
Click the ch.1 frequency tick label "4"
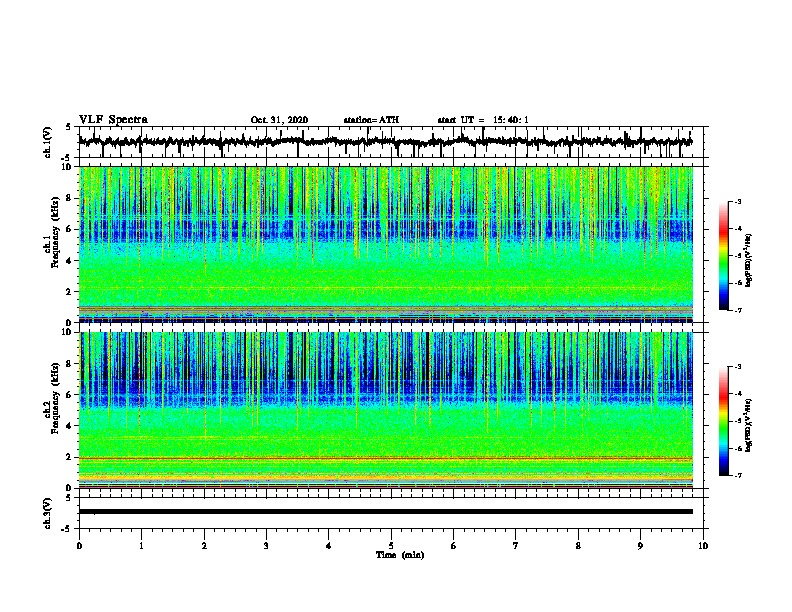pyautogui.click(x=70, y=261)
